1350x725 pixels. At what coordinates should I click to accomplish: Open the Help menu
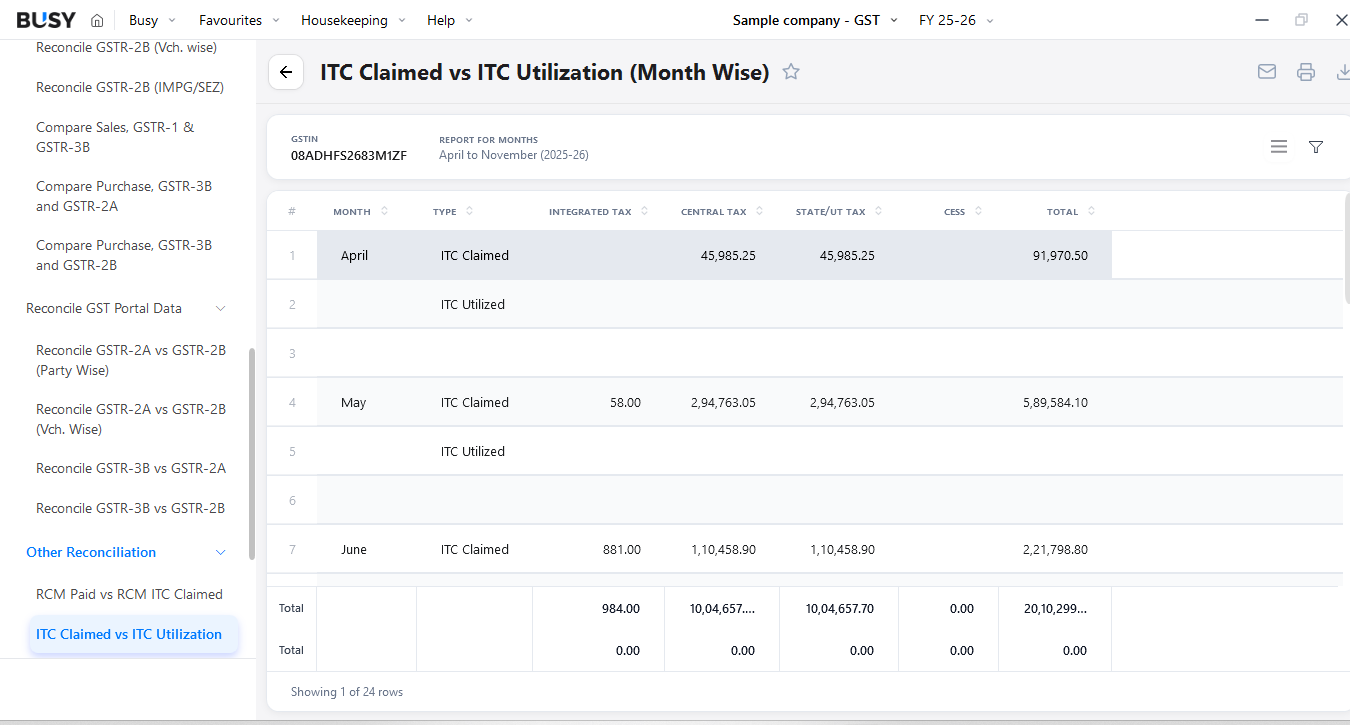pyautogui.click(x=450, y=20)
